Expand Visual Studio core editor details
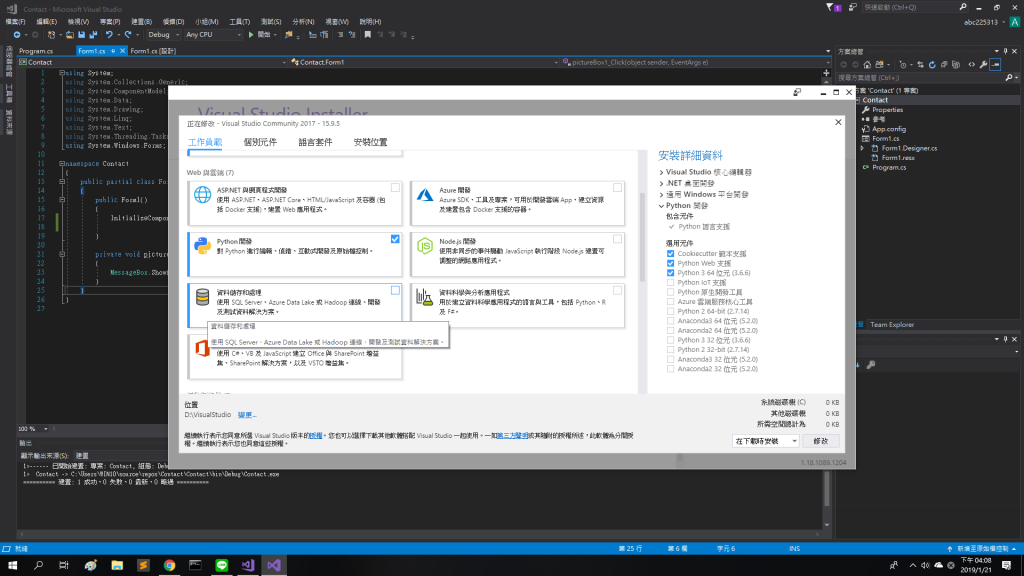This screenshot has height=576, width=1024. click(662, 172)
